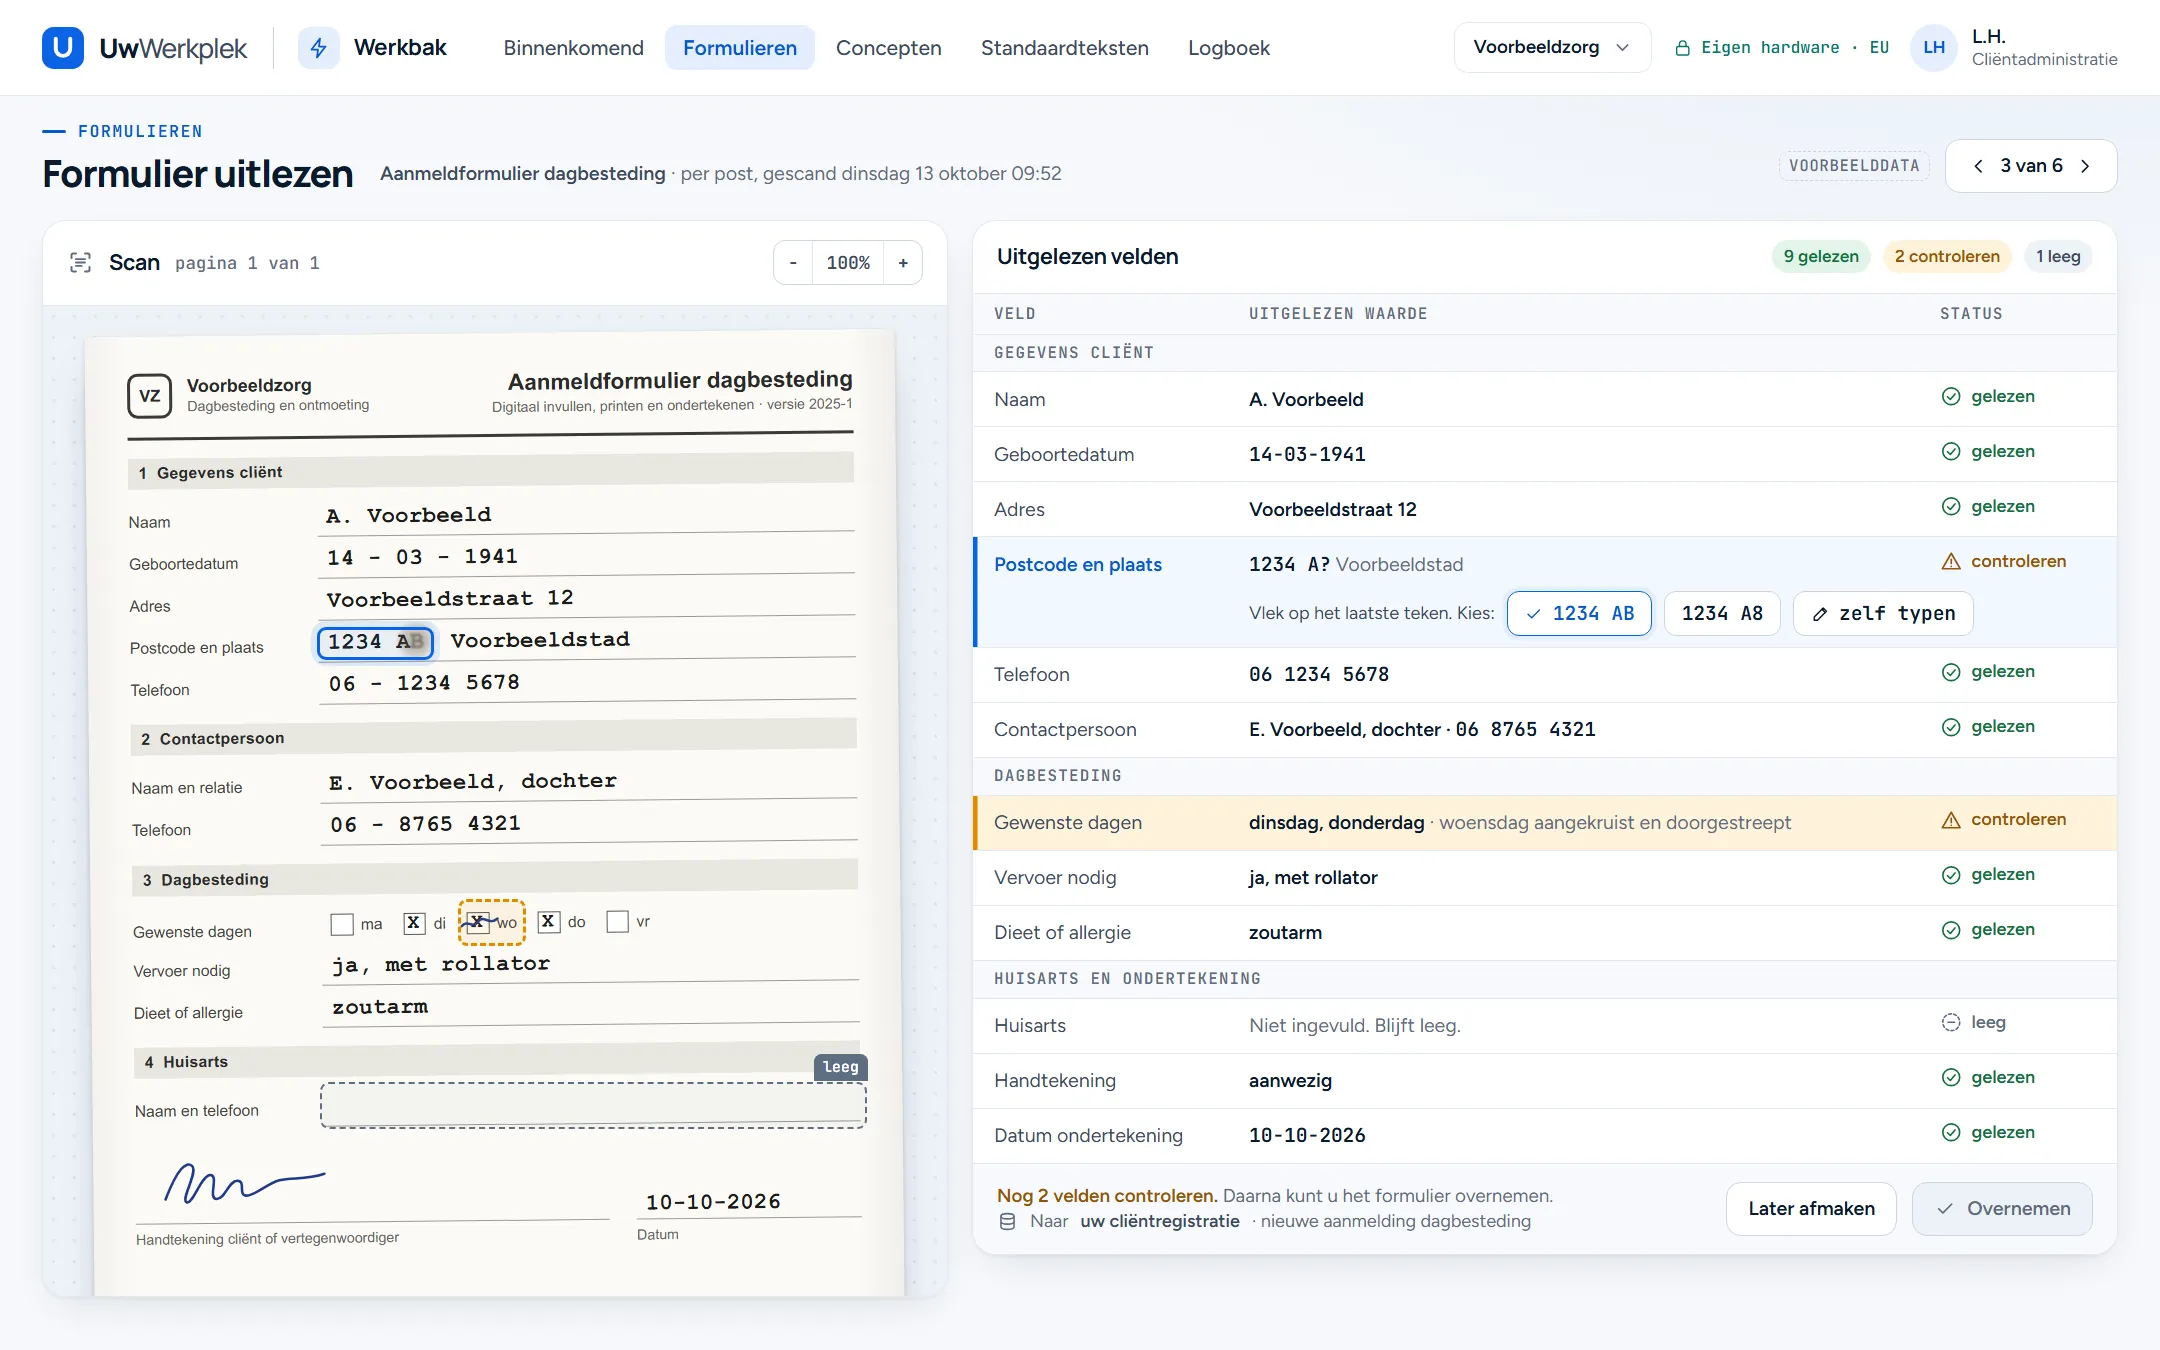Image resolution: width=2160 pixels, height=1350 pixels.
Task: Select the empty Huisarts field on scan
Action: 593,1105
